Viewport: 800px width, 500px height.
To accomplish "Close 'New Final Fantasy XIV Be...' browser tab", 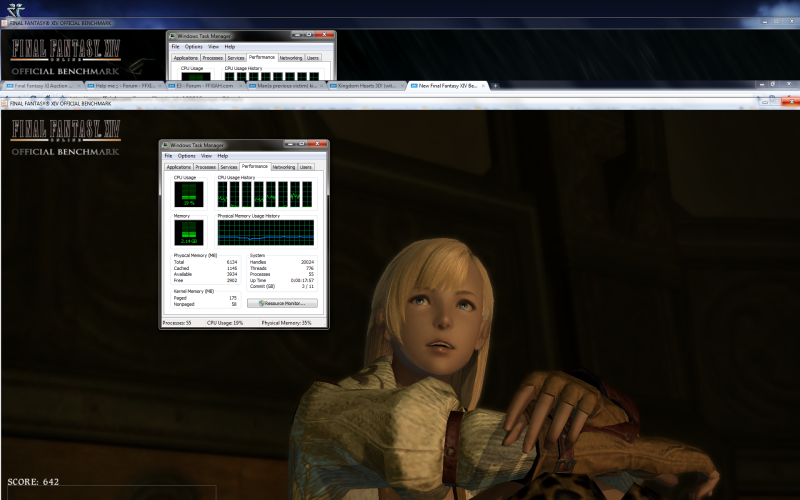I will pos(483,86).
